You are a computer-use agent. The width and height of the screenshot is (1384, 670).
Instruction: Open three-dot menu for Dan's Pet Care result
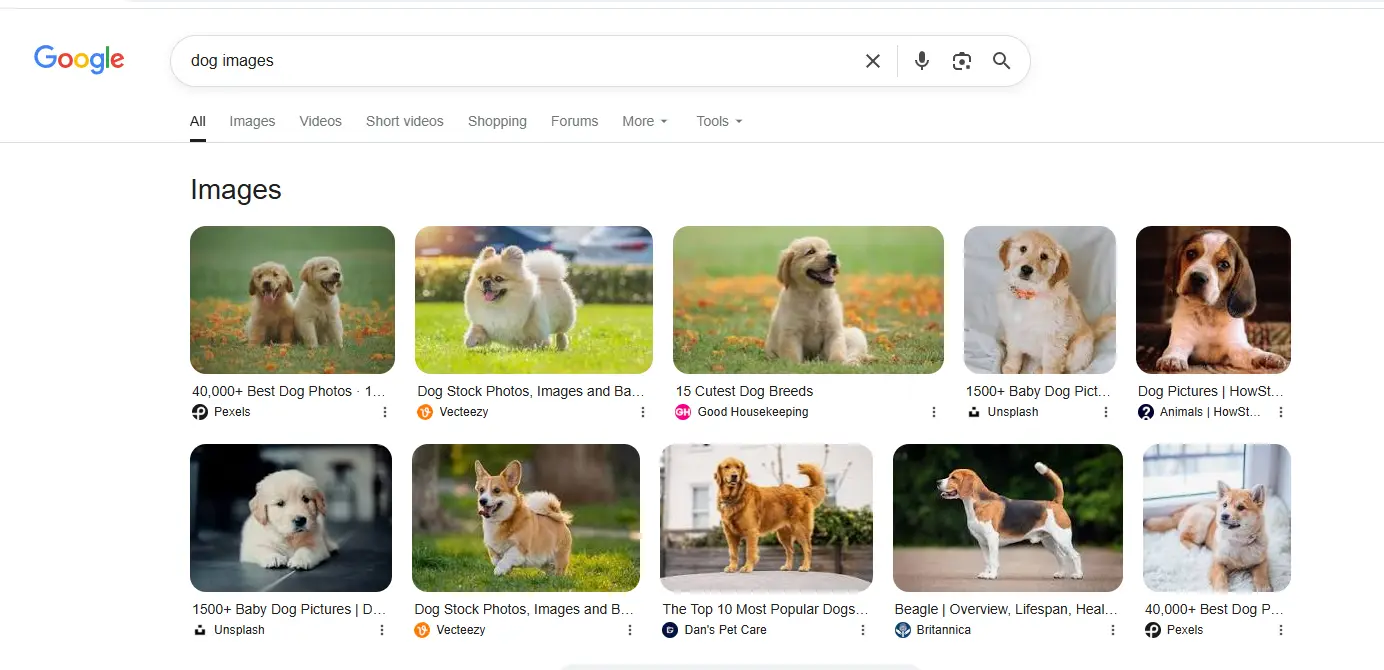click(863, 630)
